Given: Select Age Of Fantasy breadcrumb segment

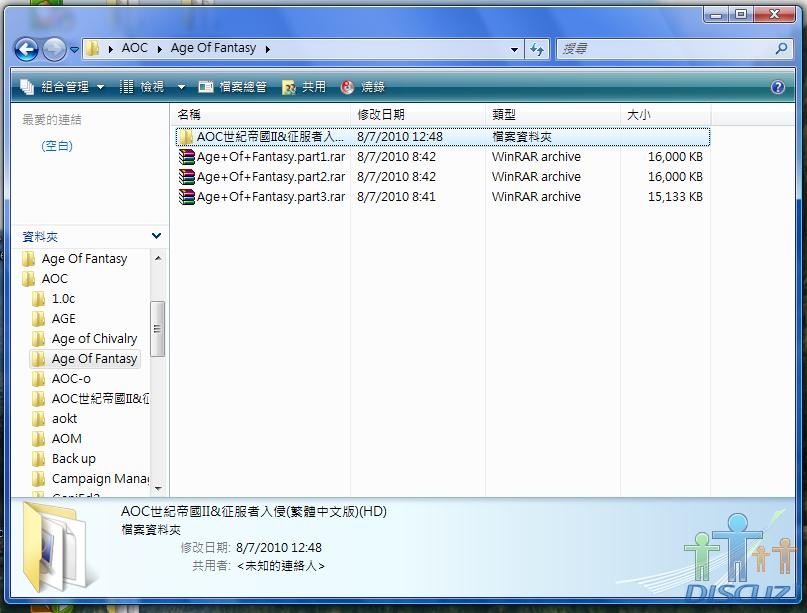Looking at the screenshot, I should click(213, 48).
